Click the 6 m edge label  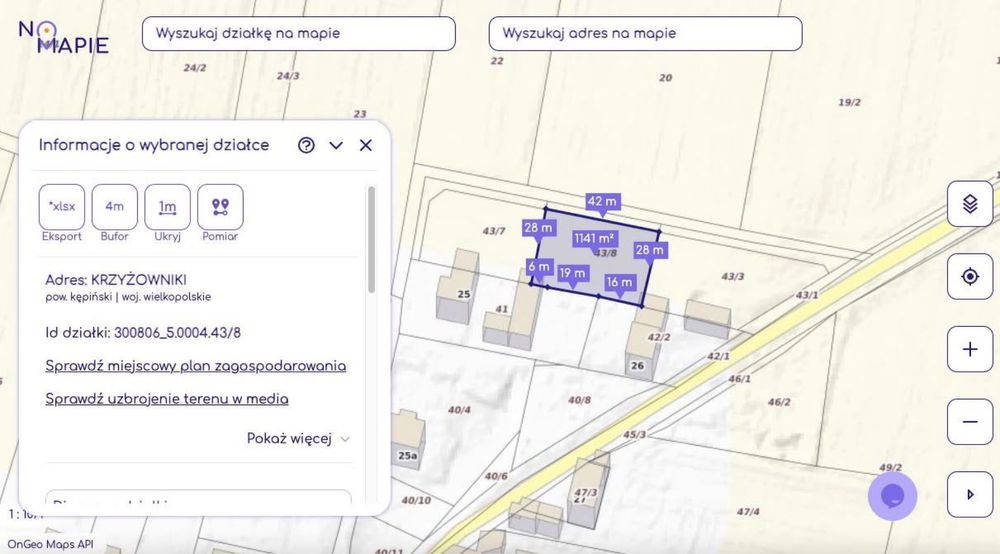(539, 267)
